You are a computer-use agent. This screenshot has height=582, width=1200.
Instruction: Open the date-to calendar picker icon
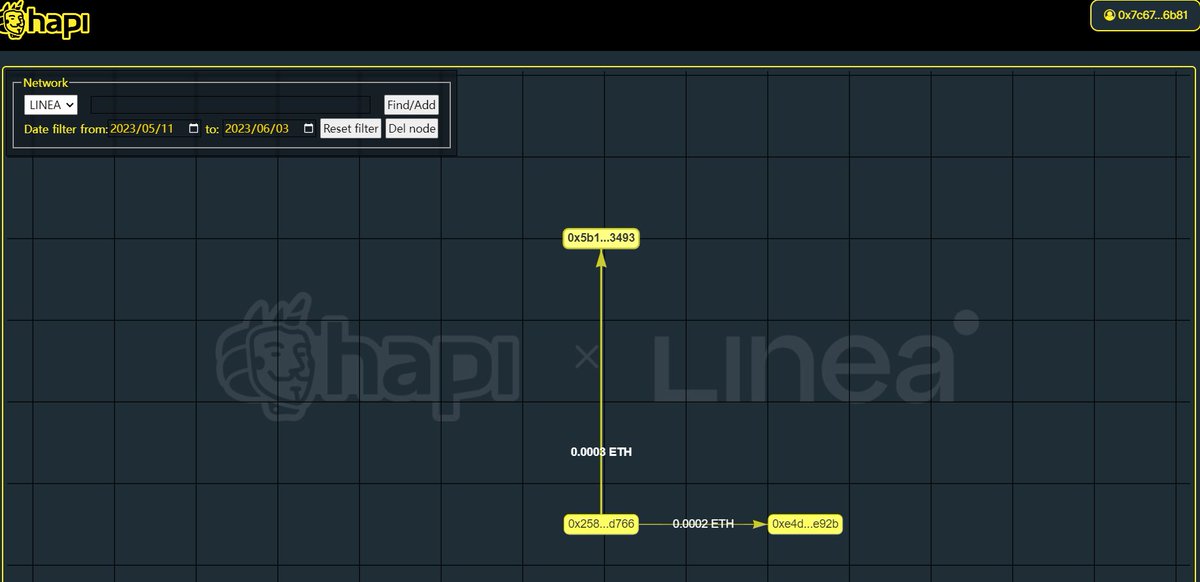click(x=308, y=129)
